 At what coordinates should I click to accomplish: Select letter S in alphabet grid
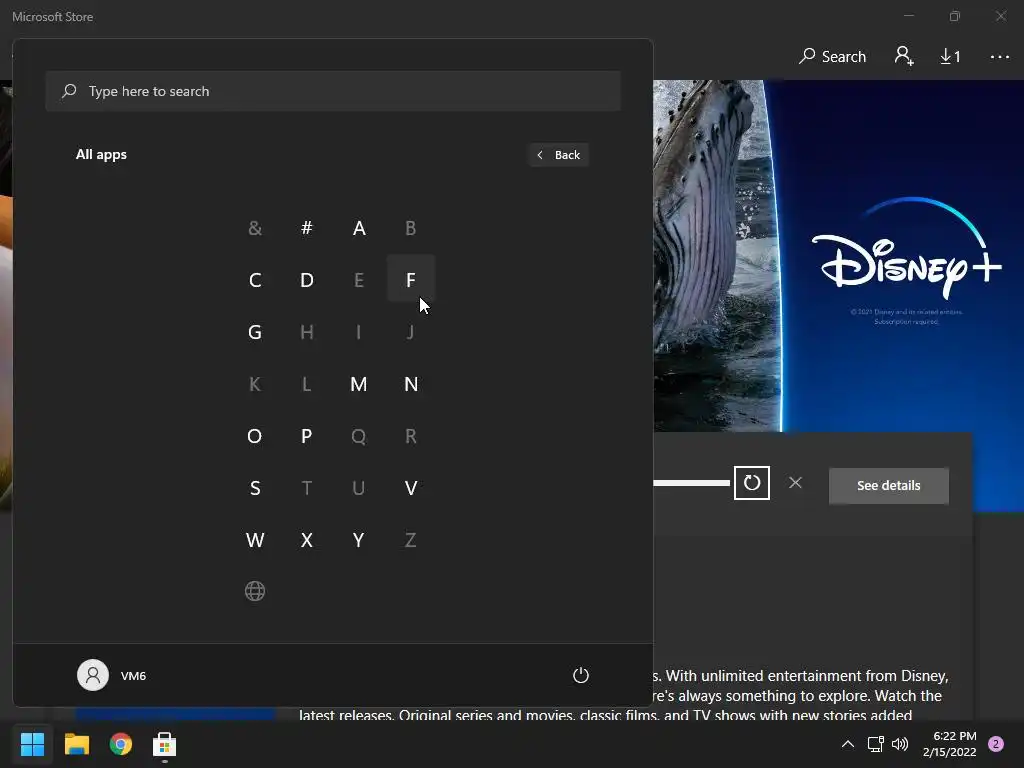(255, 488)
